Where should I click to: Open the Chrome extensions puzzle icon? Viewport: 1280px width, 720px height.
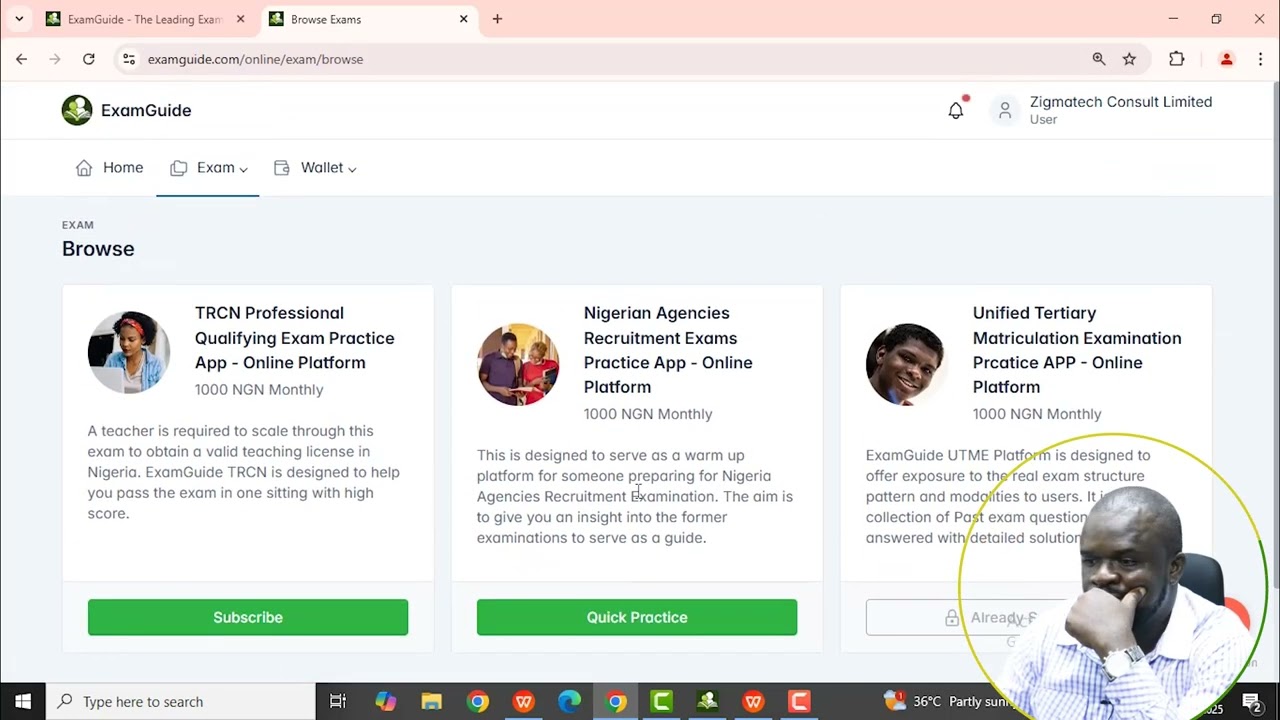[1177, 59]
